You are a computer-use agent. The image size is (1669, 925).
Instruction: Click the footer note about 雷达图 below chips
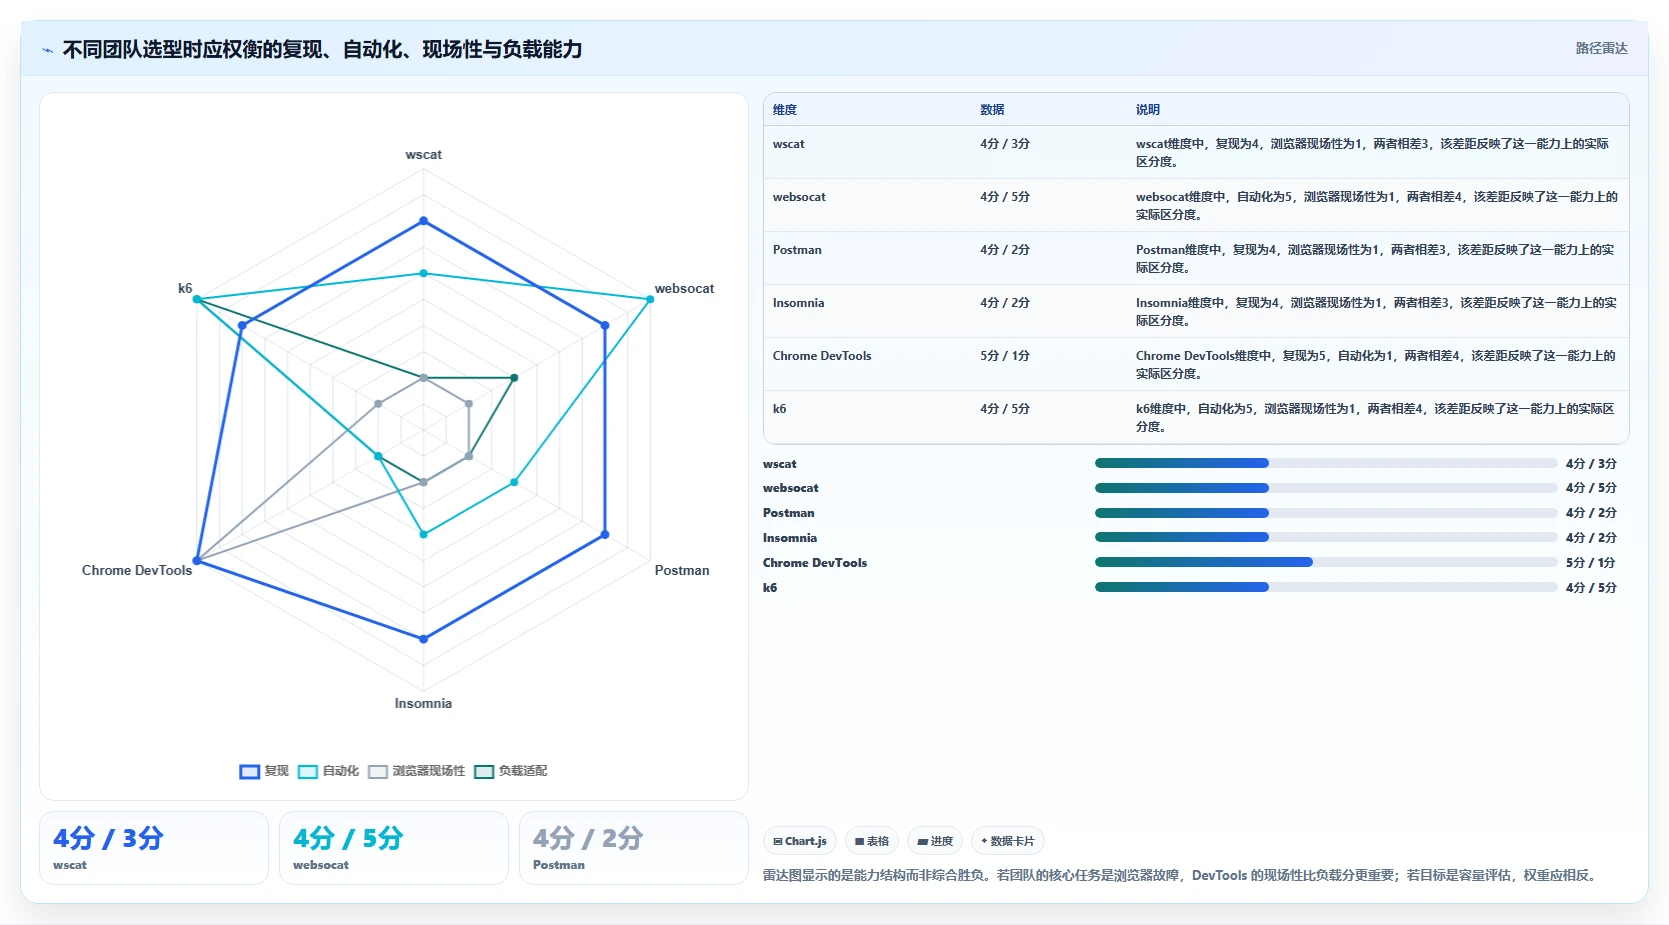click(x=1181, y=875)
